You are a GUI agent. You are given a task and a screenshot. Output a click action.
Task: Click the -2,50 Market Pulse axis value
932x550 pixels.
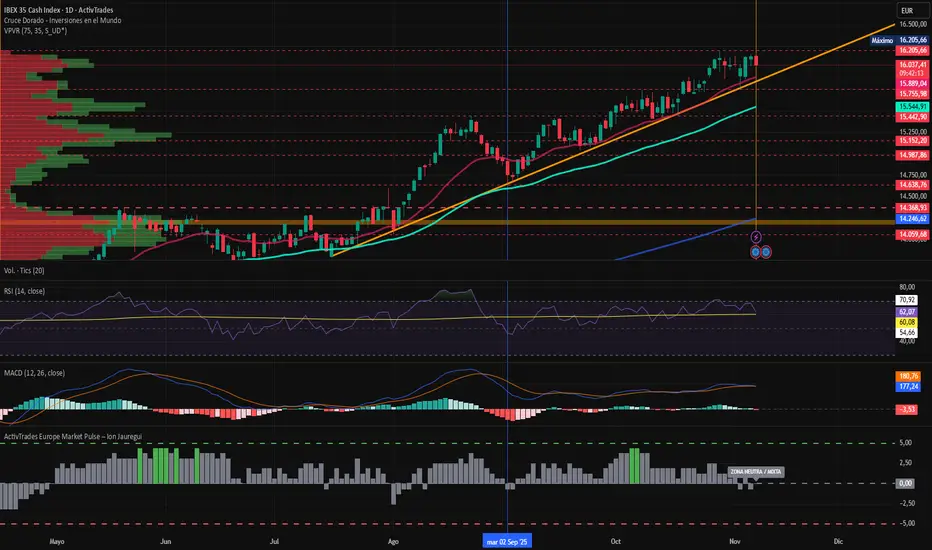pyautogui.click(x=906, y=504)
